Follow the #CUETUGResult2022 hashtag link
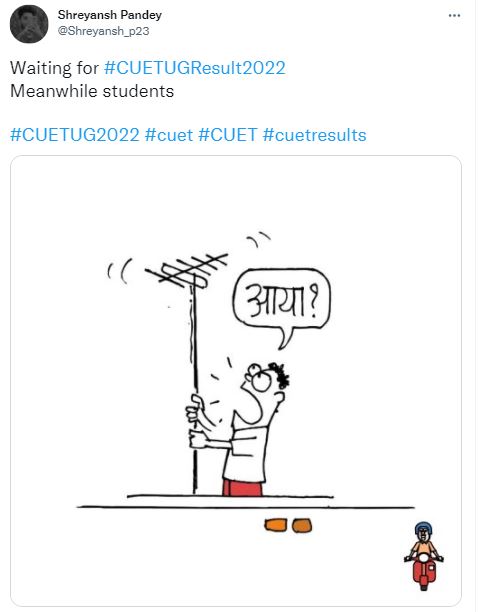Viewport: 479px width, 612px height. point(195,68)
